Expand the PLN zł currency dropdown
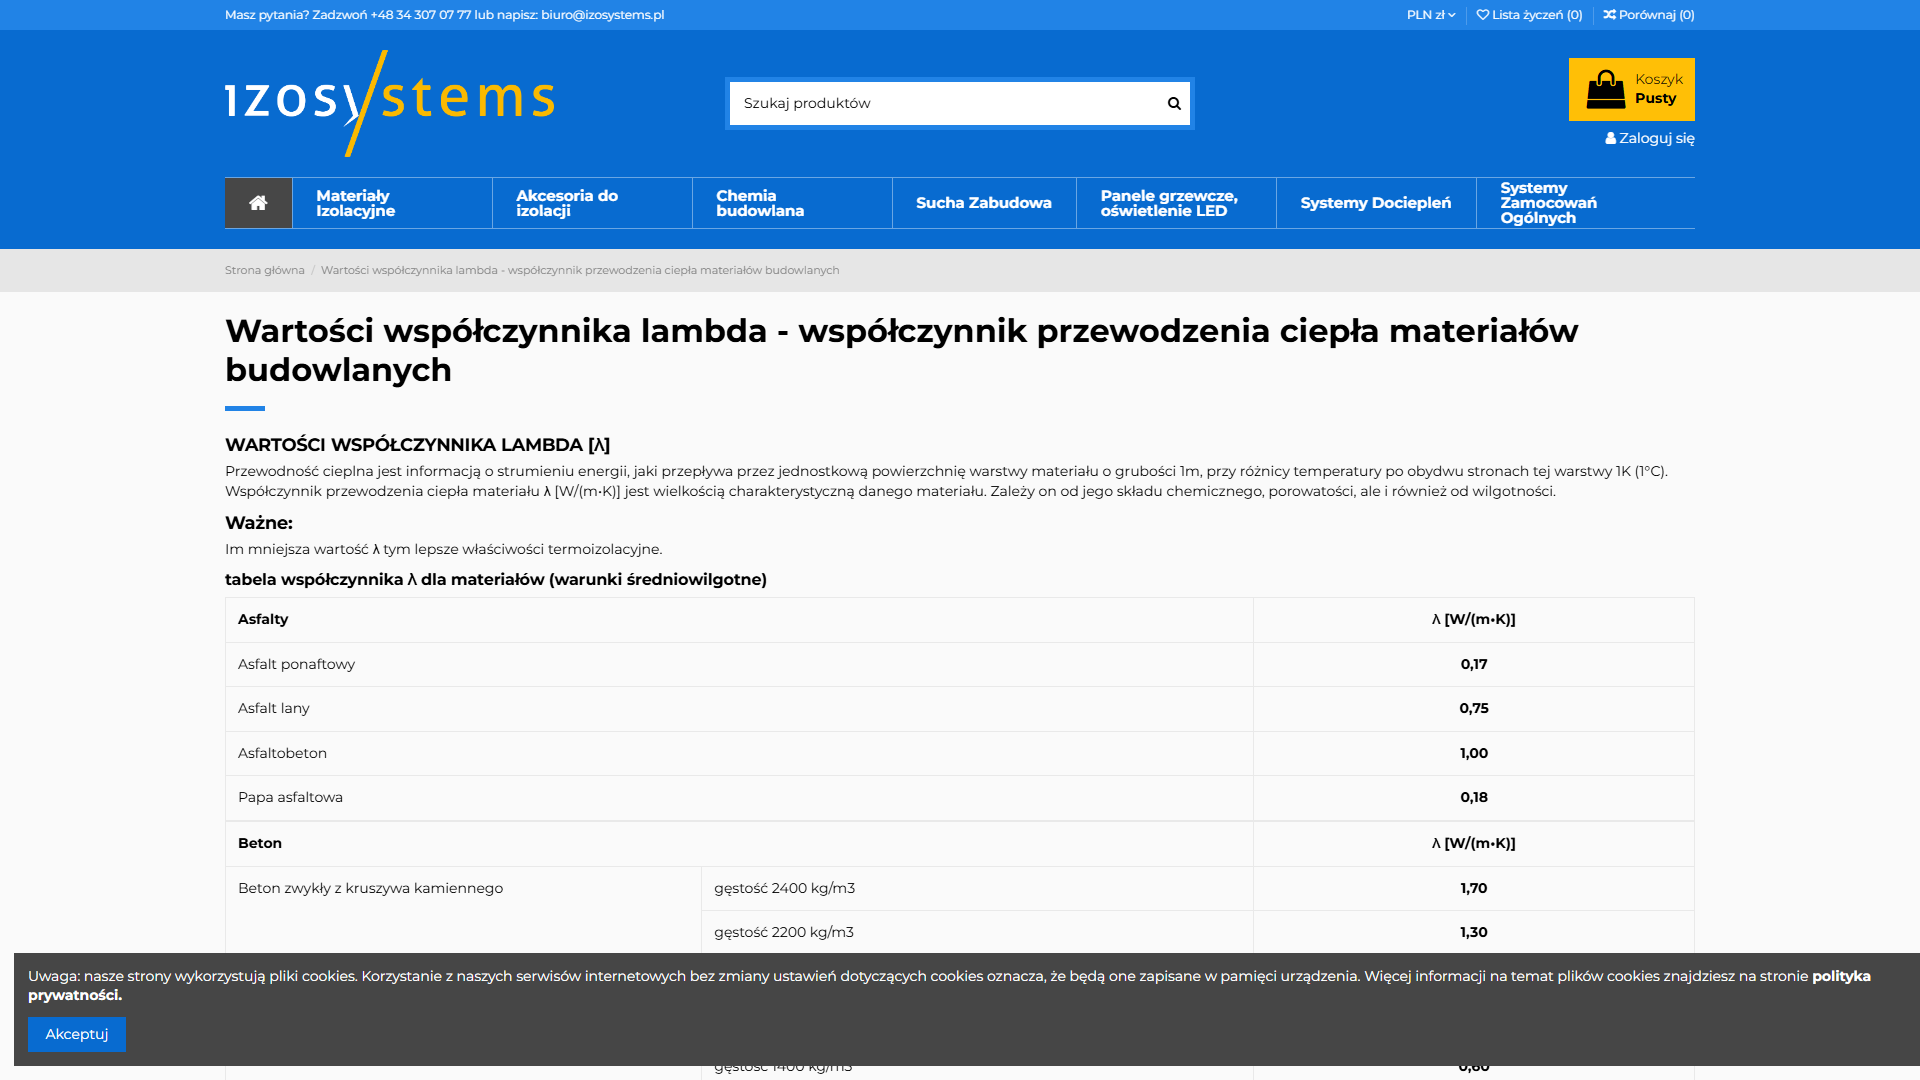Image resolution: width=1920 pixels, height=1080 pixels. pyautogui.click(x=1430, y=15)
